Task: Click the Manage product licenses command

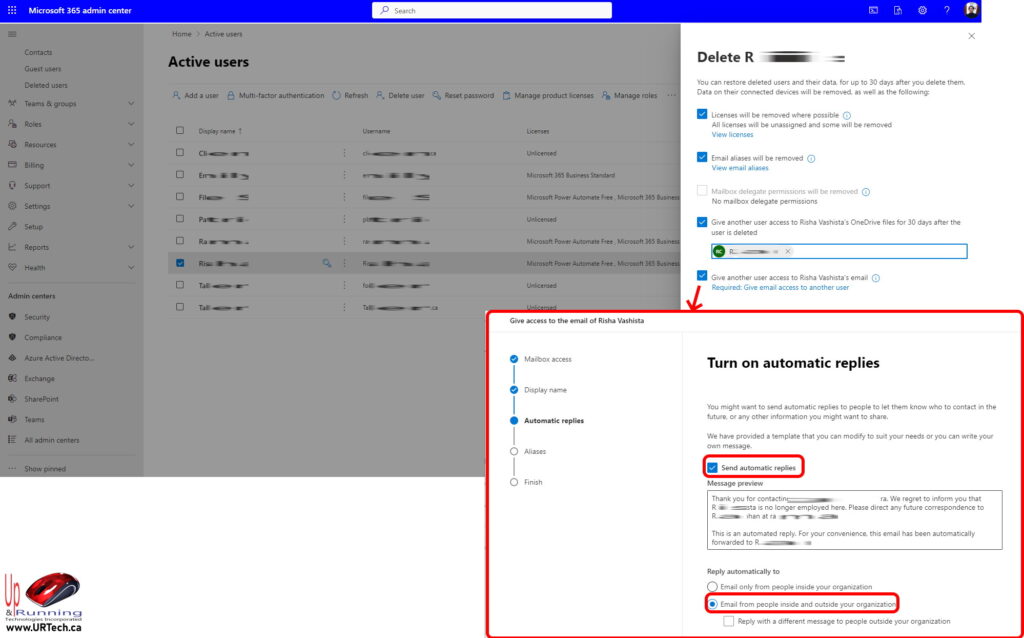Action: [551, 96]
